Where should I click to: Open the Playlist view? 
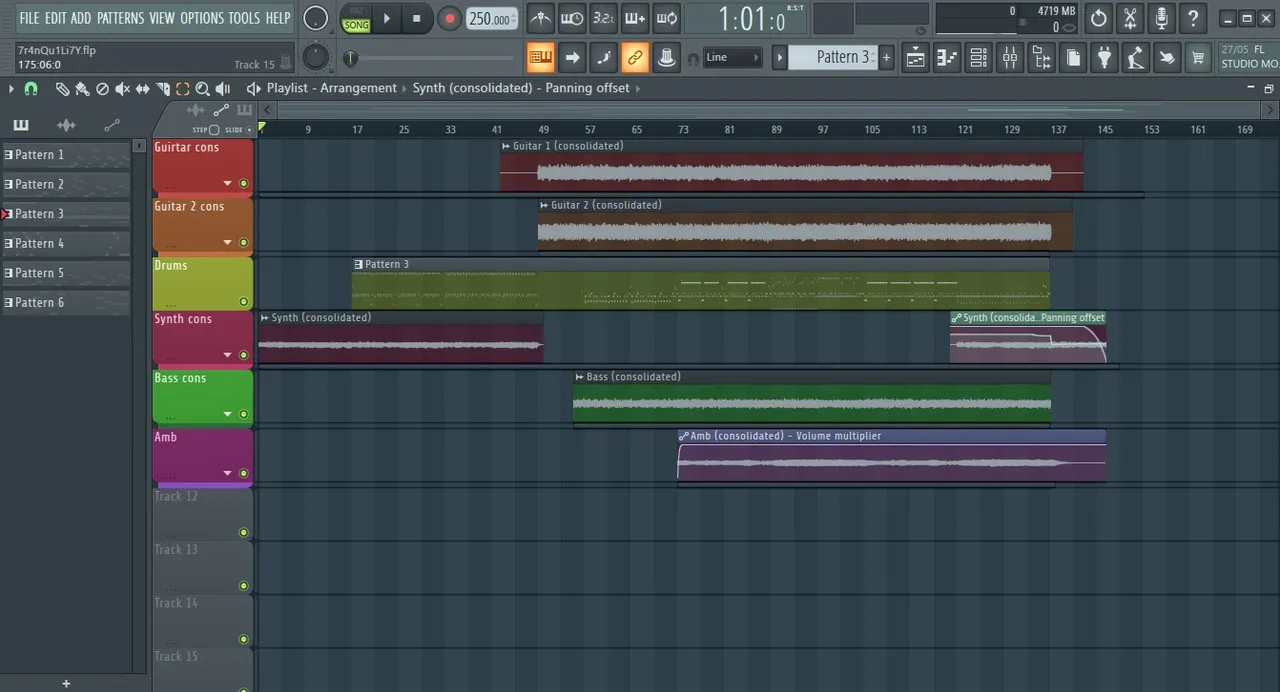pyautogui.click(x=915, y=57)
